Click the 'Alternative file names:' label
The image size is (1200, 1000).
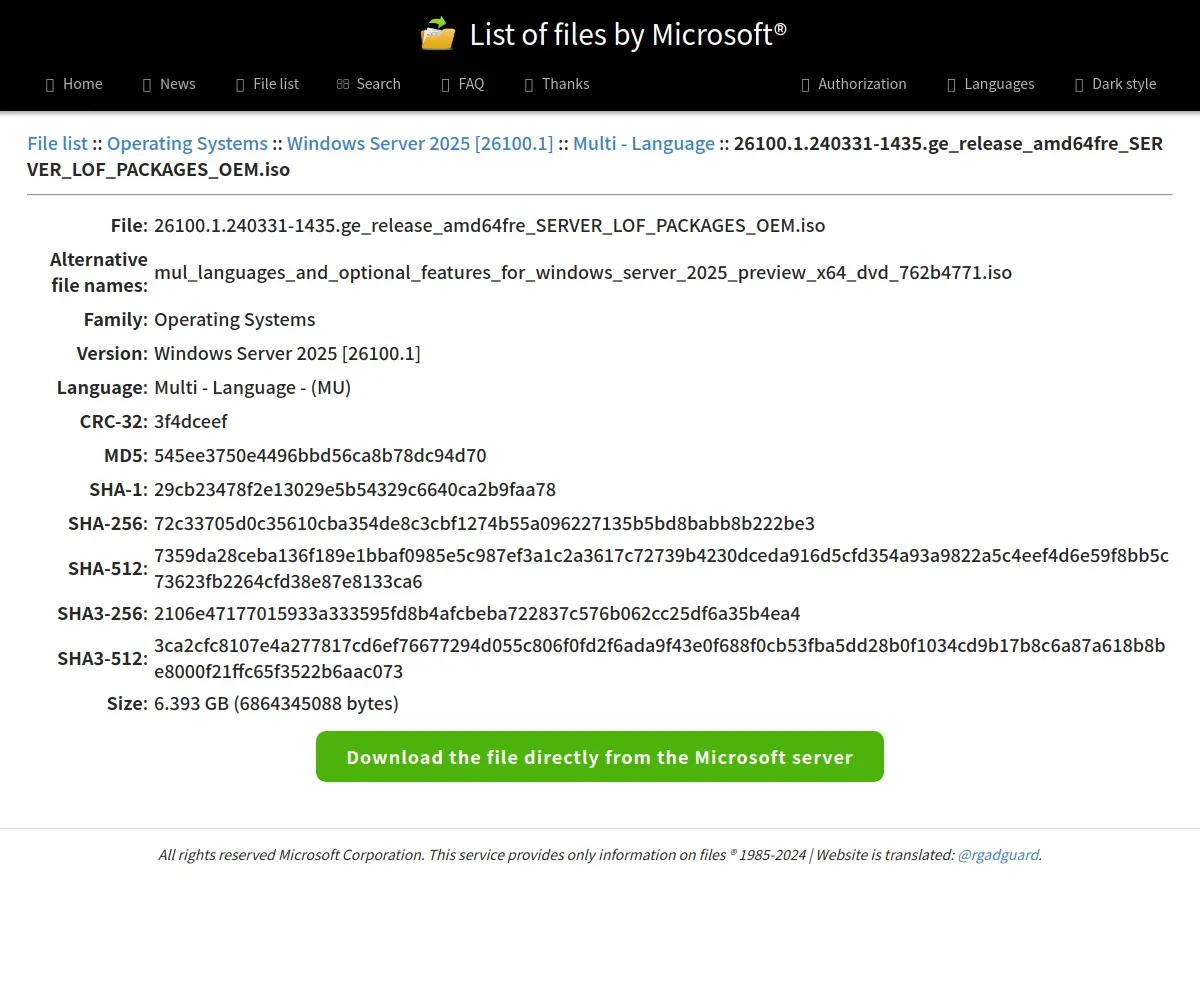(x=99, y=272)
